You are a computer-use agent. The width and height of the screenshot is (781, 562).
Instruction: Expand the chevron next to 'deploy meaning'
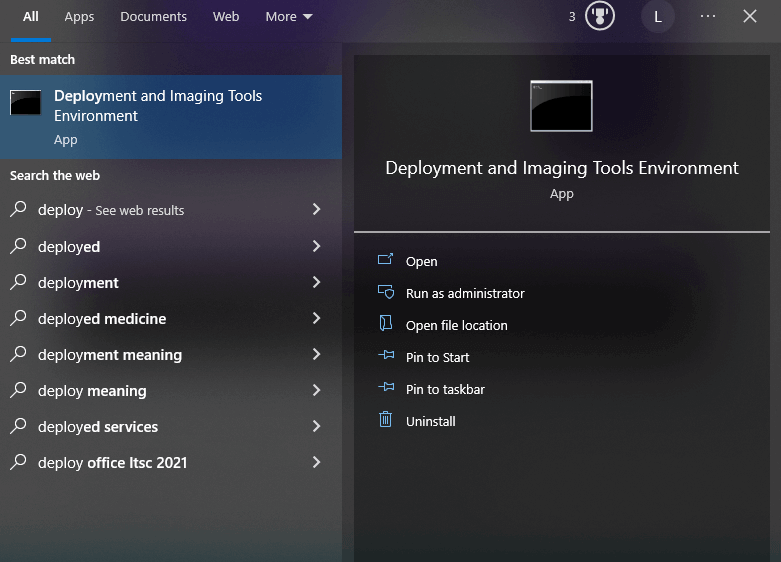point(316,390)
